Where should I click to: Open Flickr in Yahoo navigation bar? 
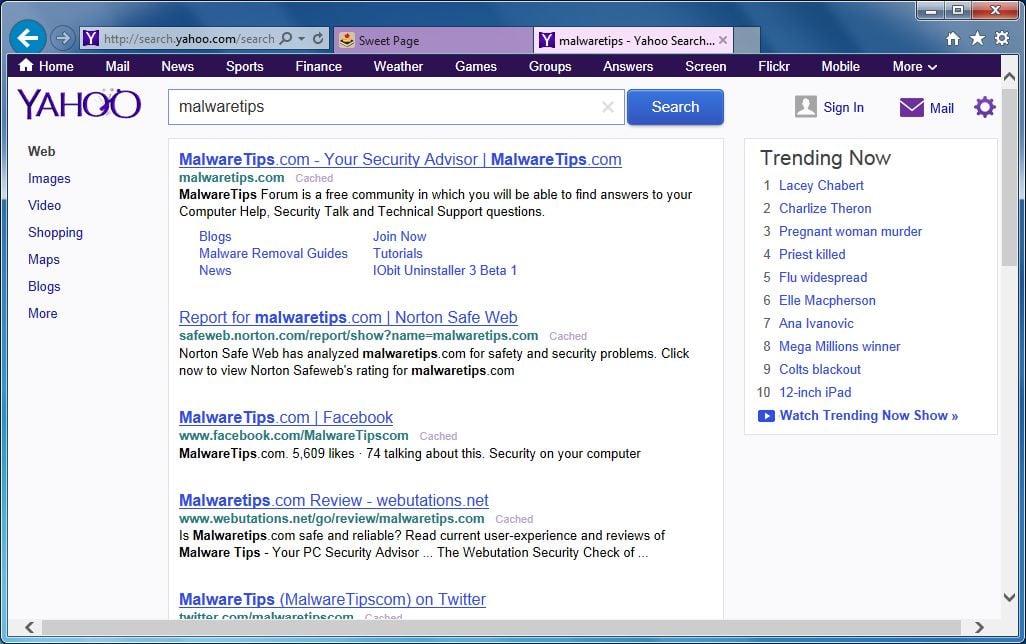pos(773,66)
